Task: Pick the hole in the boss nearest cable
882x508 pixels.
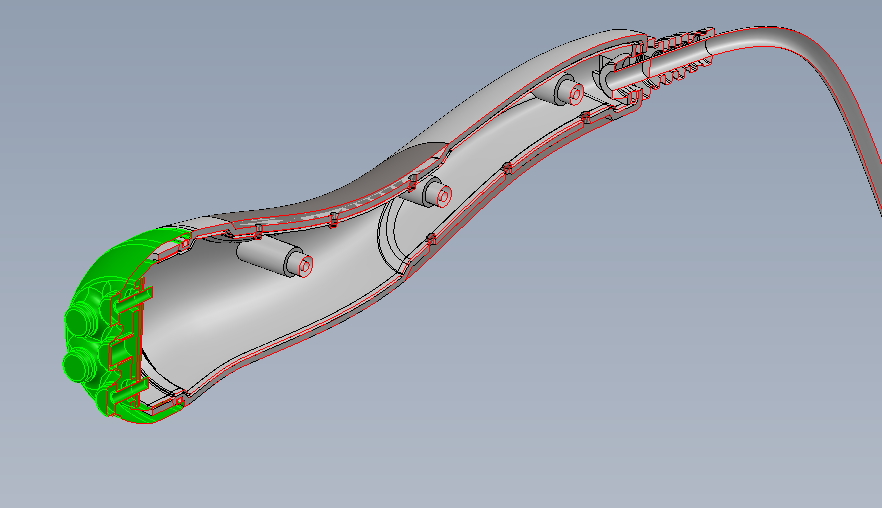Action: click(x=576, y=94)
